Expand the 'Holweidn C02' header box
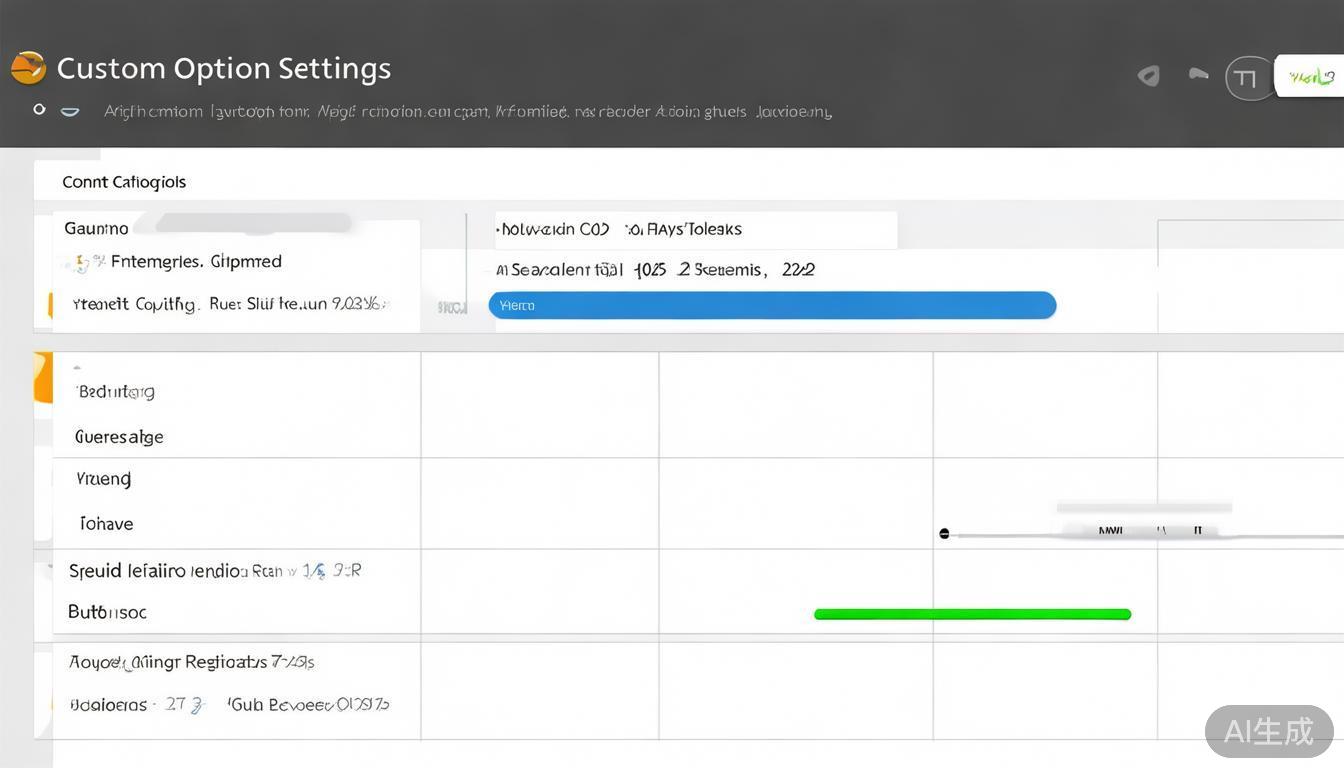 695,229
